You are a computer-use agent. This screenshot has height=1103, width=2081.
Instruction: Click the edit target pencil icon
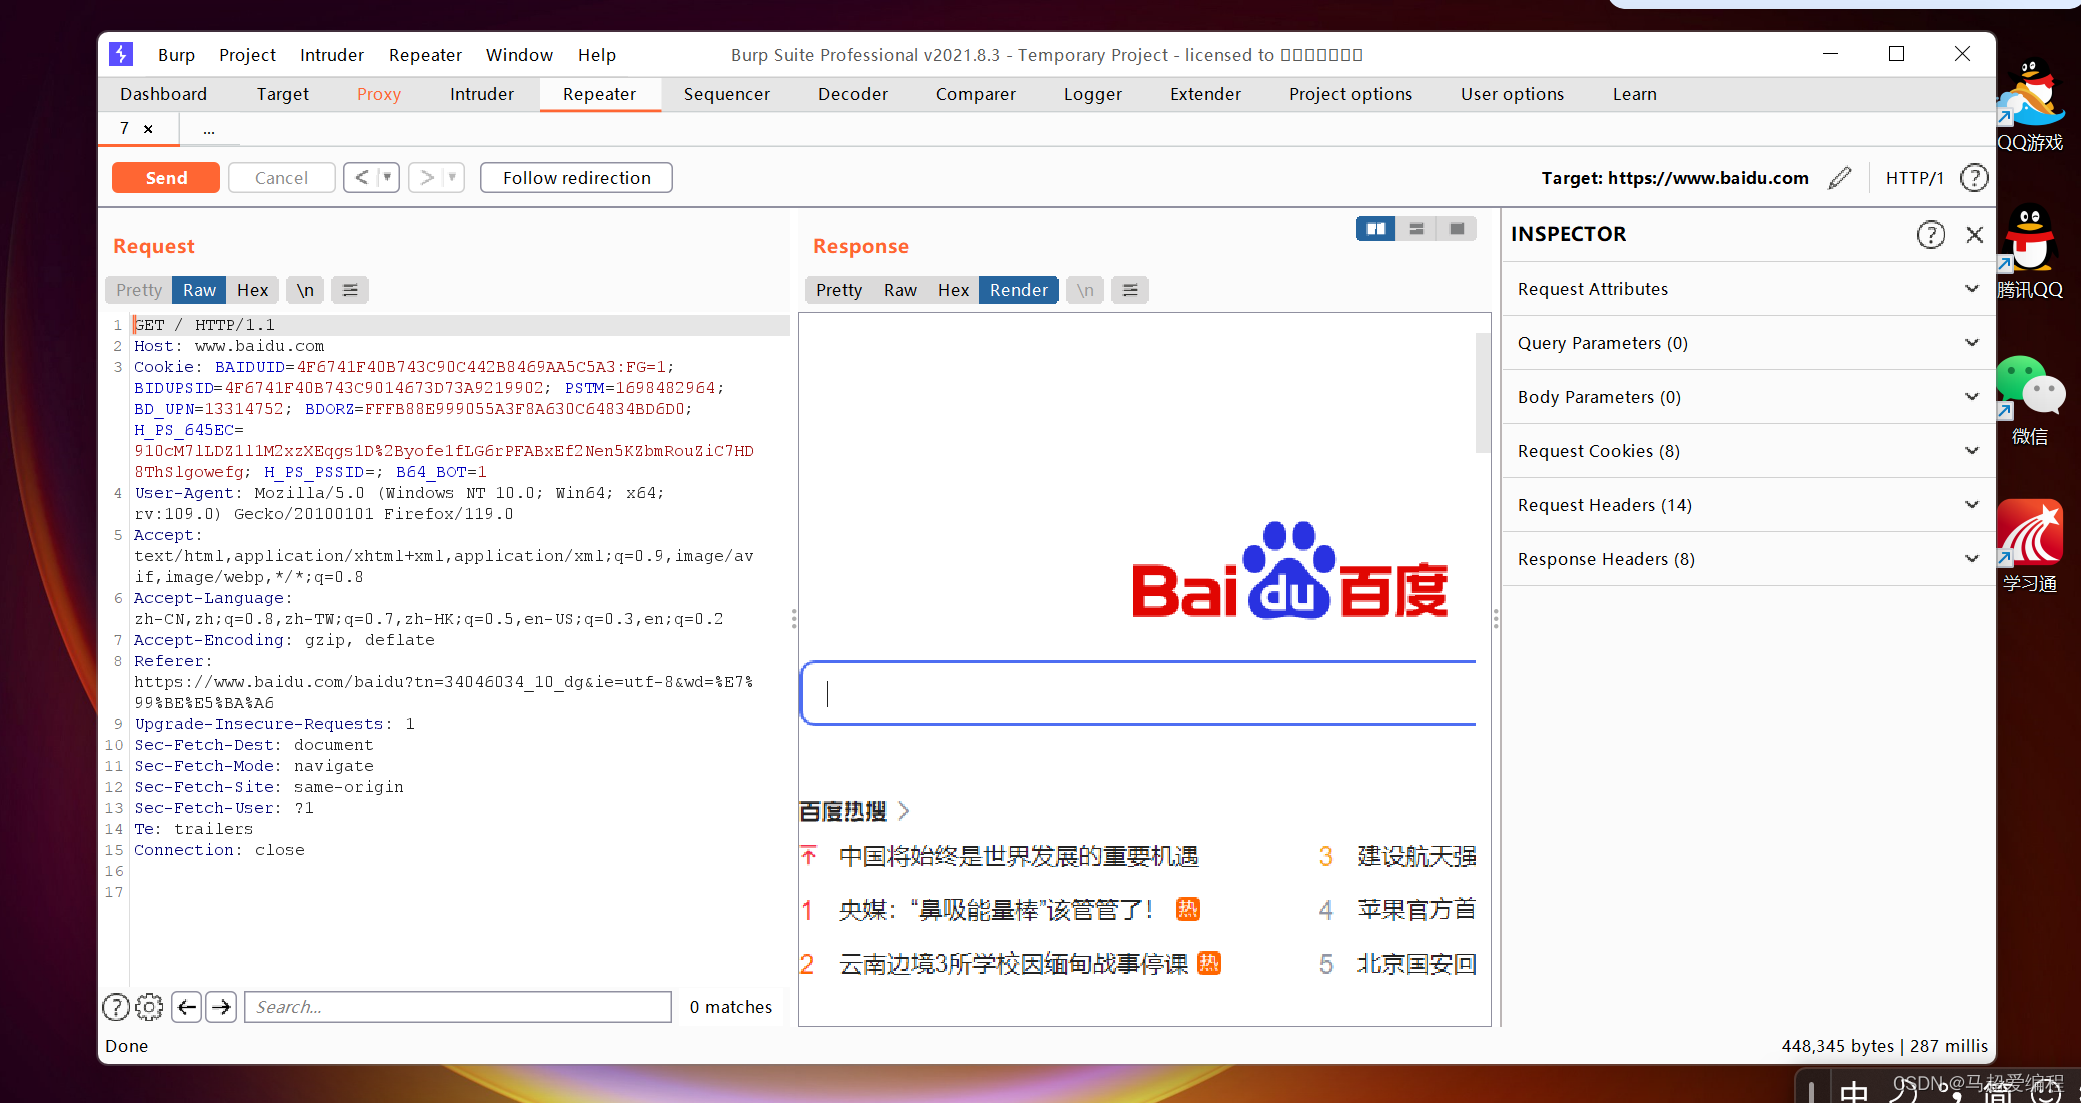tap(1839, 178)
